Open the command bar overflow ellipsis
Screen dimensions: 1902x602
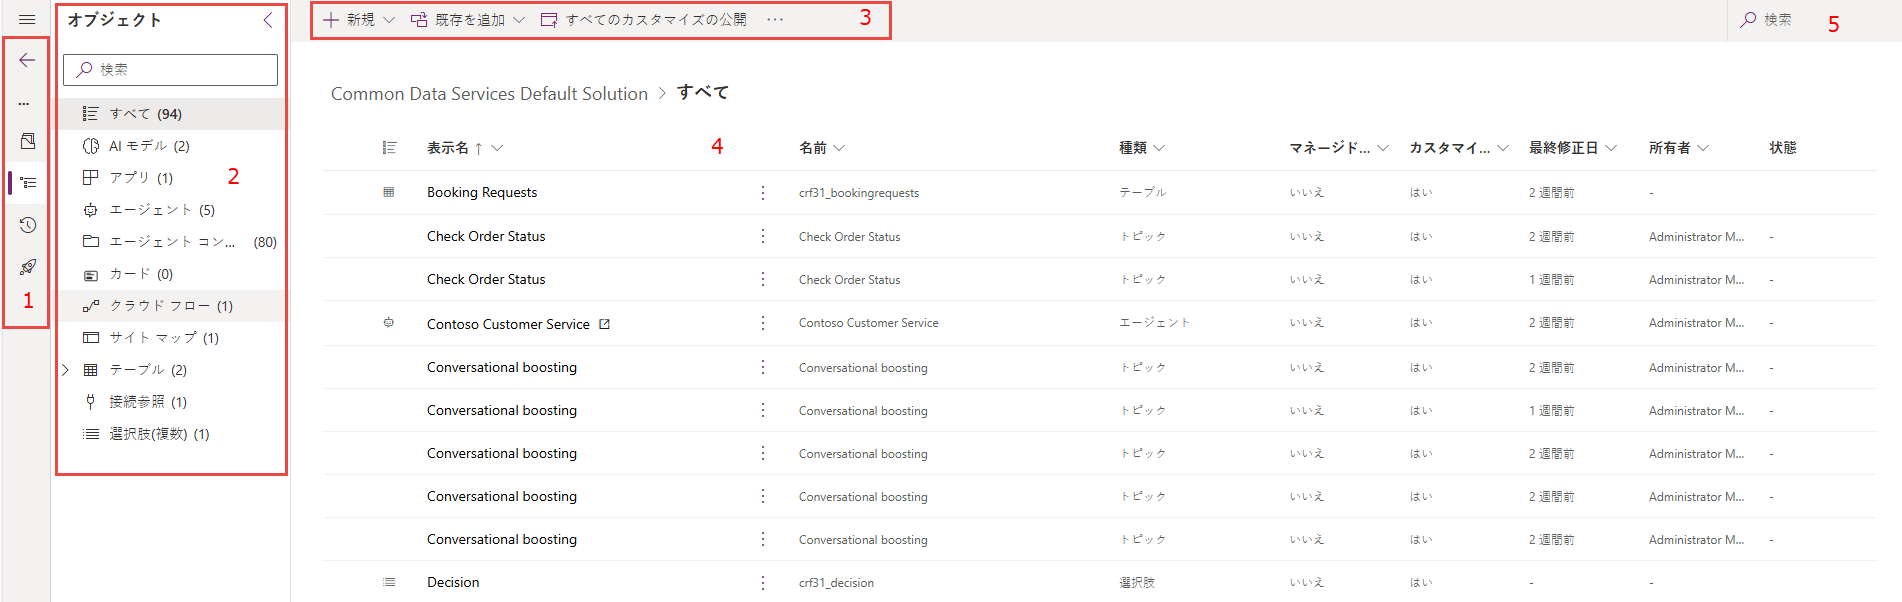[x=775, y=20]
